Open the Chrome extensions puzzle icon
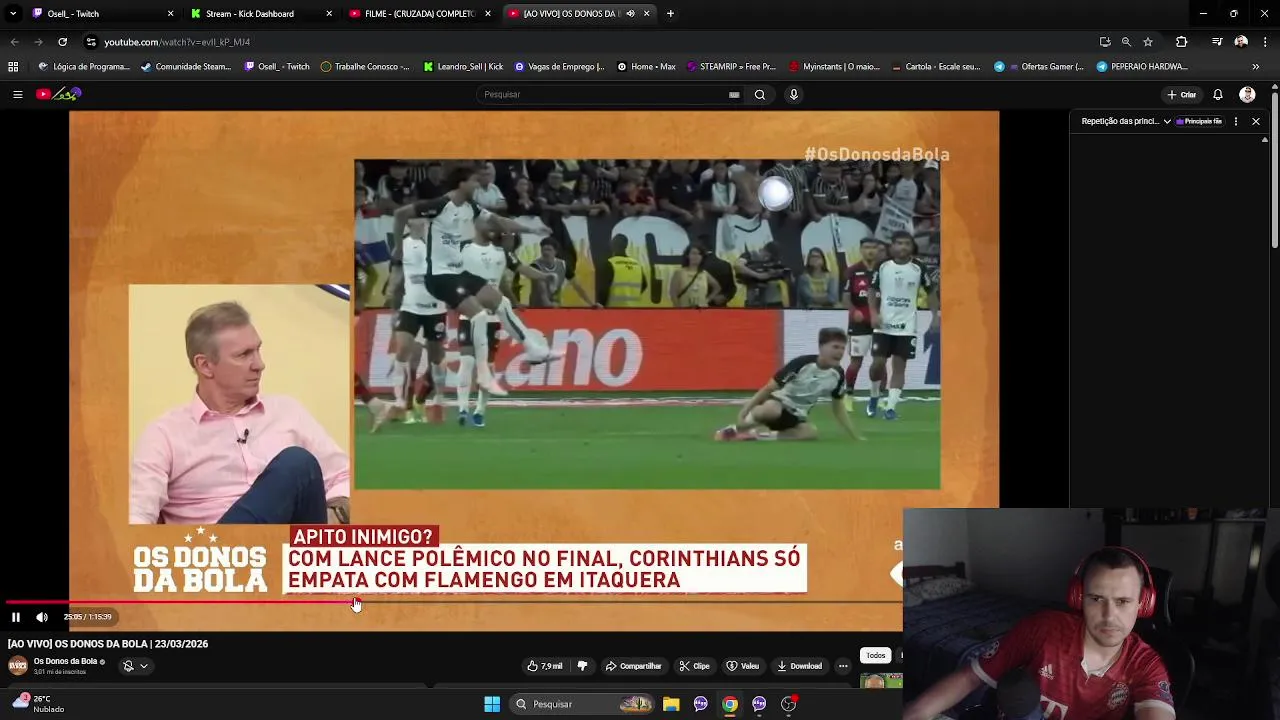The image size is (1280, 720). pos(1181,42)
